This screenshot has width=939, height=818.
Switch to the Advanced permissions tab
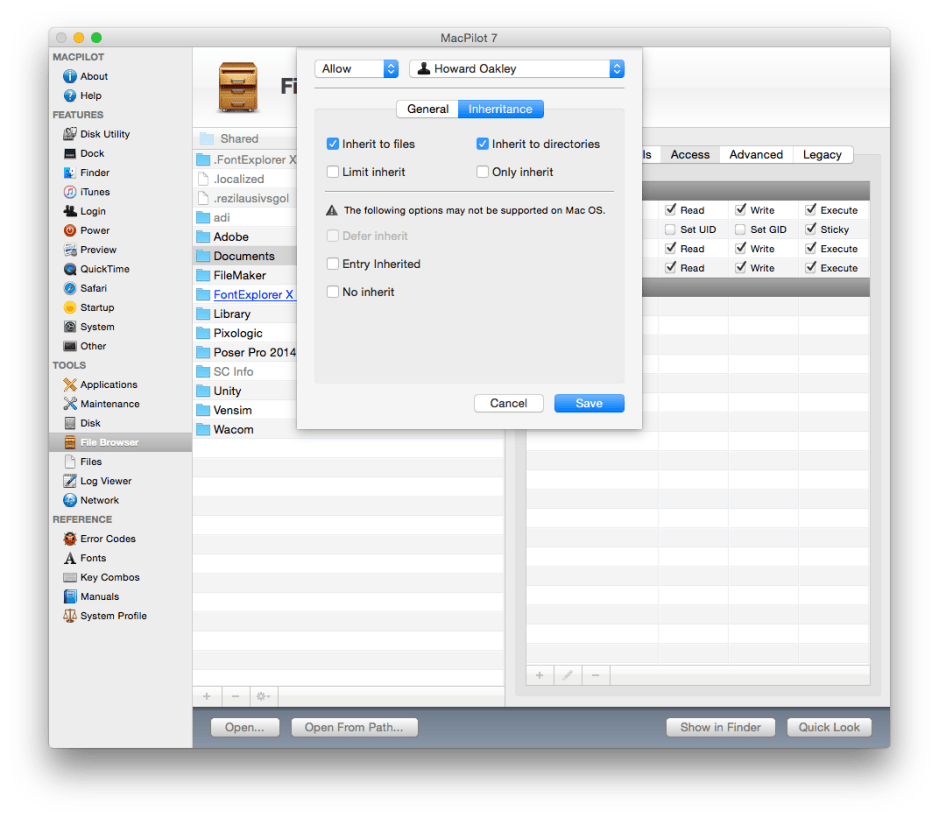[755, 154]
